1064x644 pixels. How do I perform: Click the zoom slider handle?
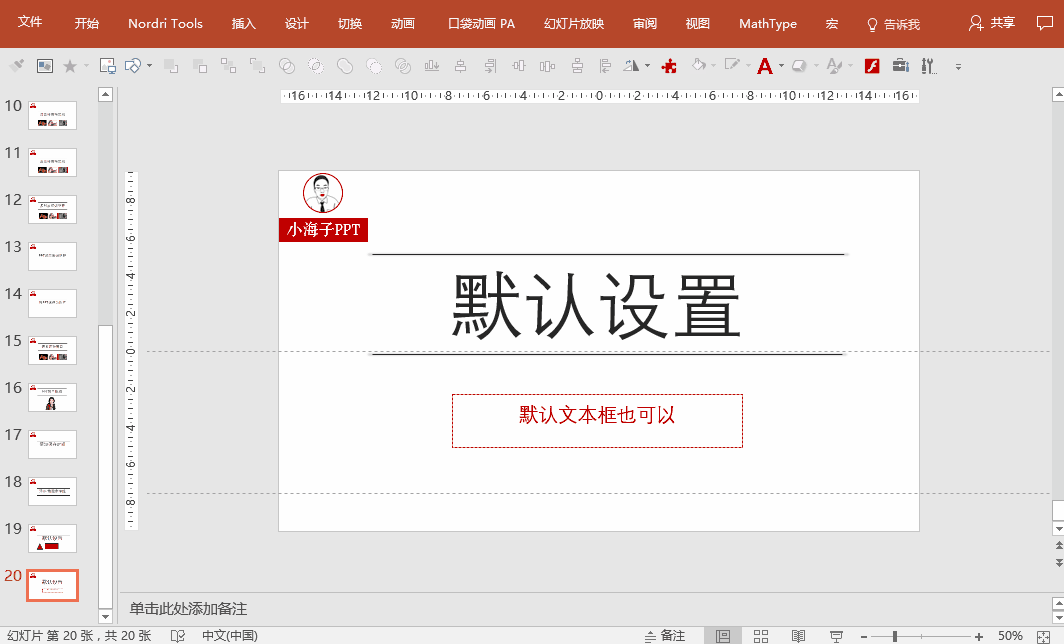(x=894, y=636)
